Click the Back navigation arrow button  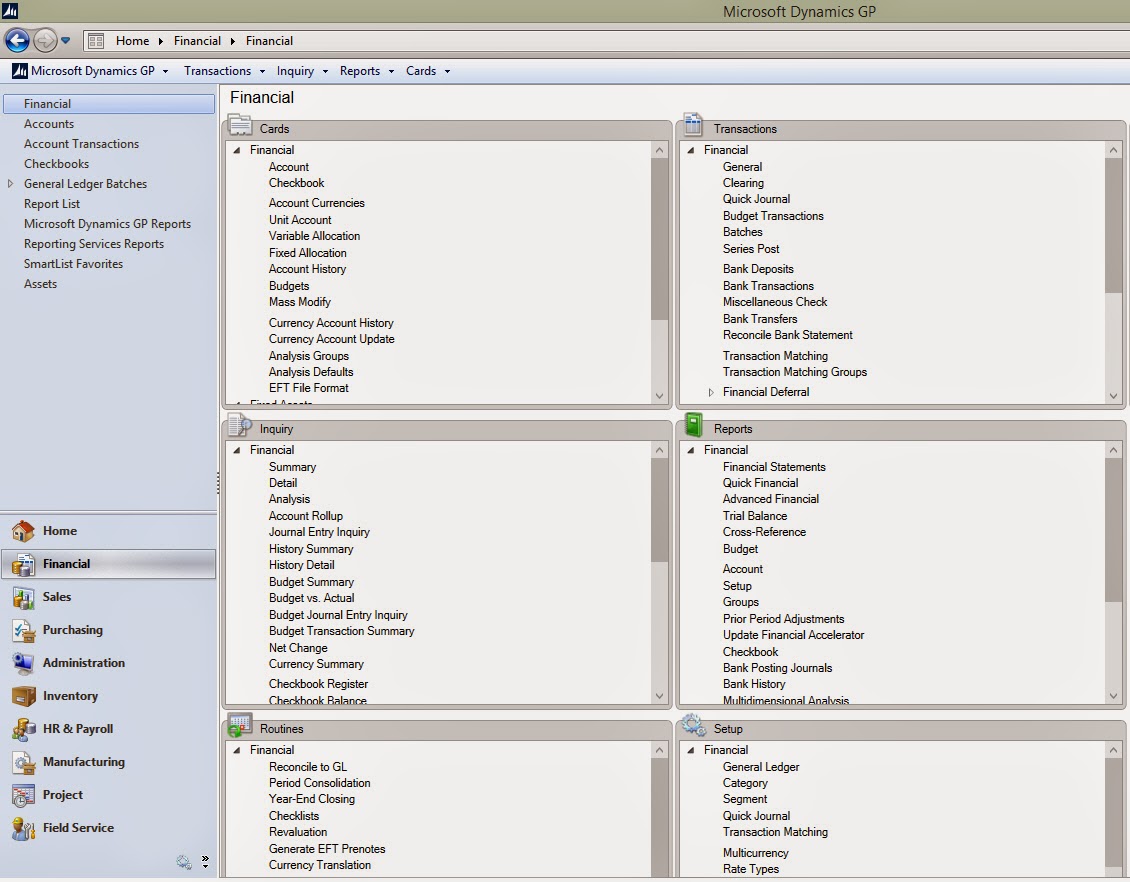pos(17,40)
